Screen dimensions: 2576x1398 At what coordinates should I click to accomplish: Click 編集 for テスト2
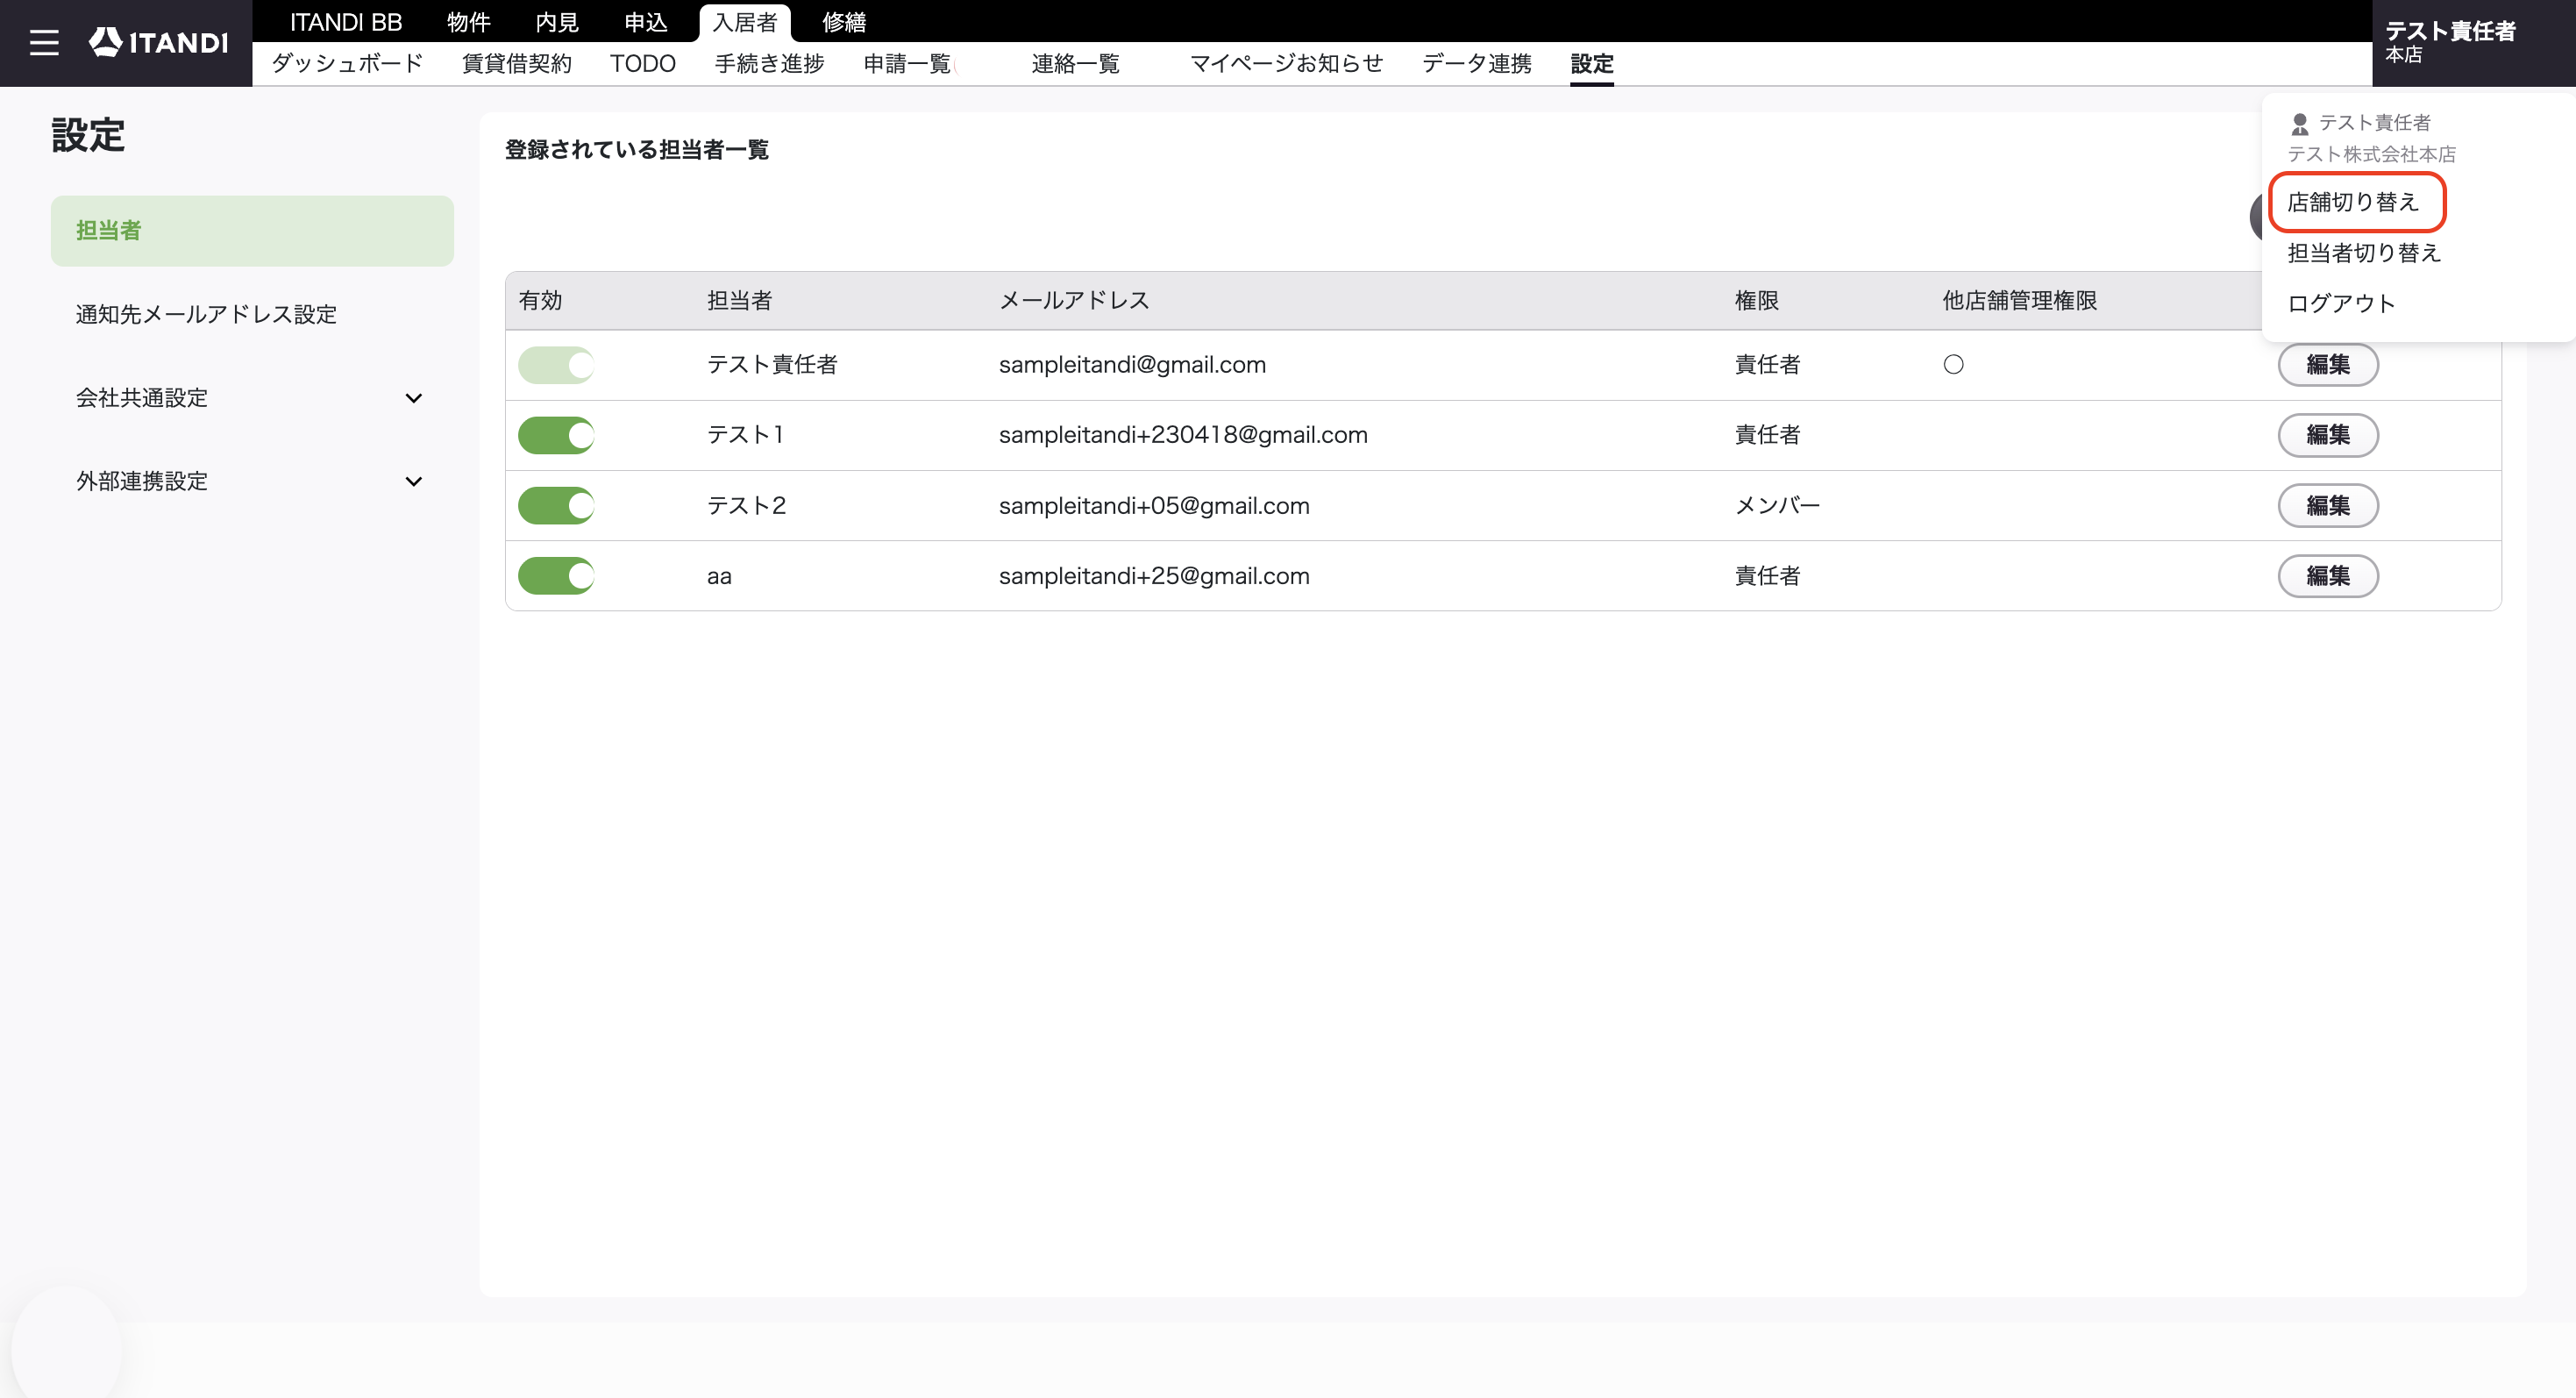[x=2328, y=506]
